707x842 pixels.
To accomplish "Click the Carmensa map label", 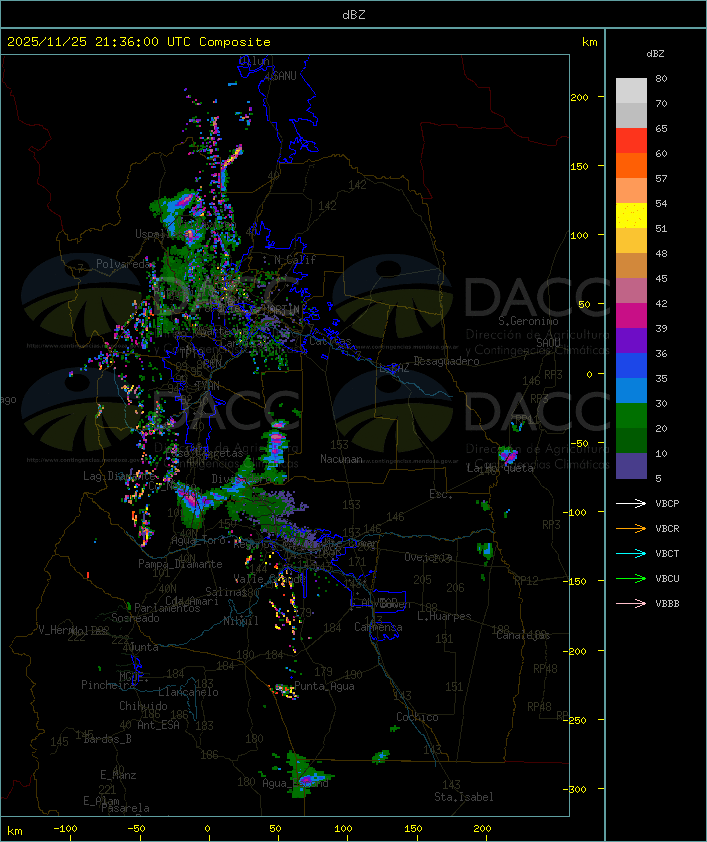I will coord(378,627).
